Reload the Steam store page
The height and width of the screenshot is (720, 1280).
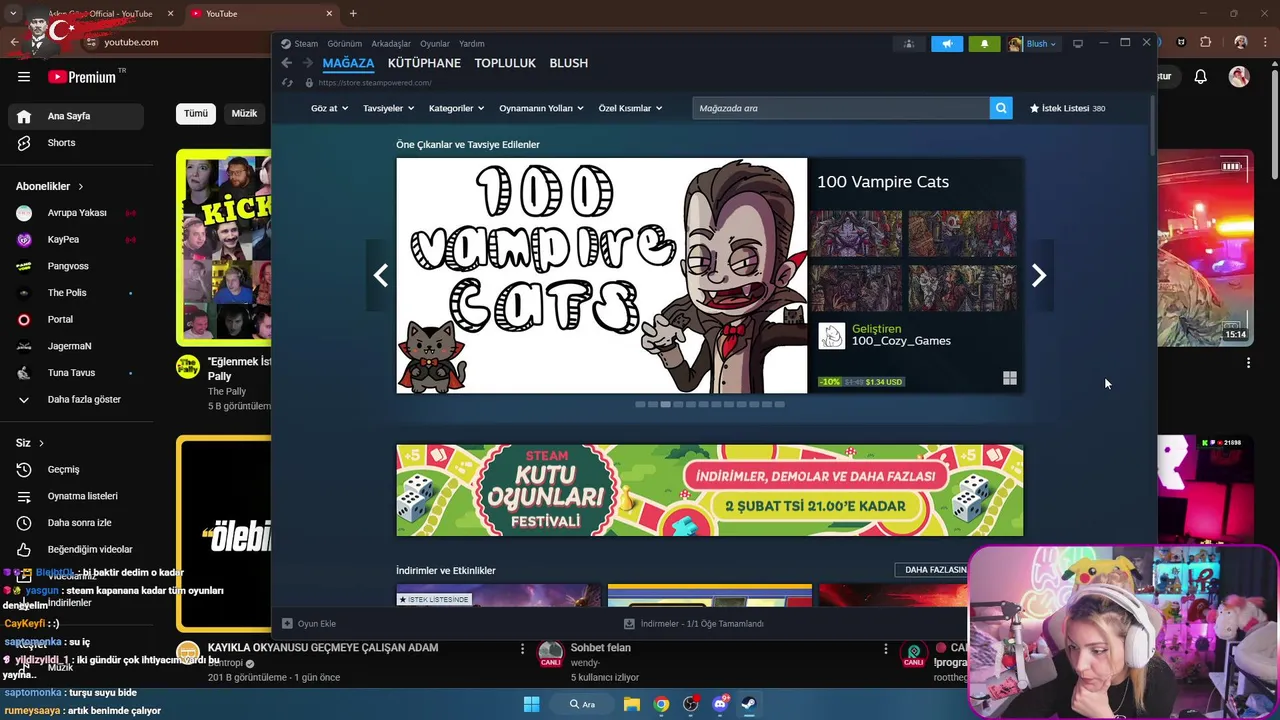pos(288,83)
